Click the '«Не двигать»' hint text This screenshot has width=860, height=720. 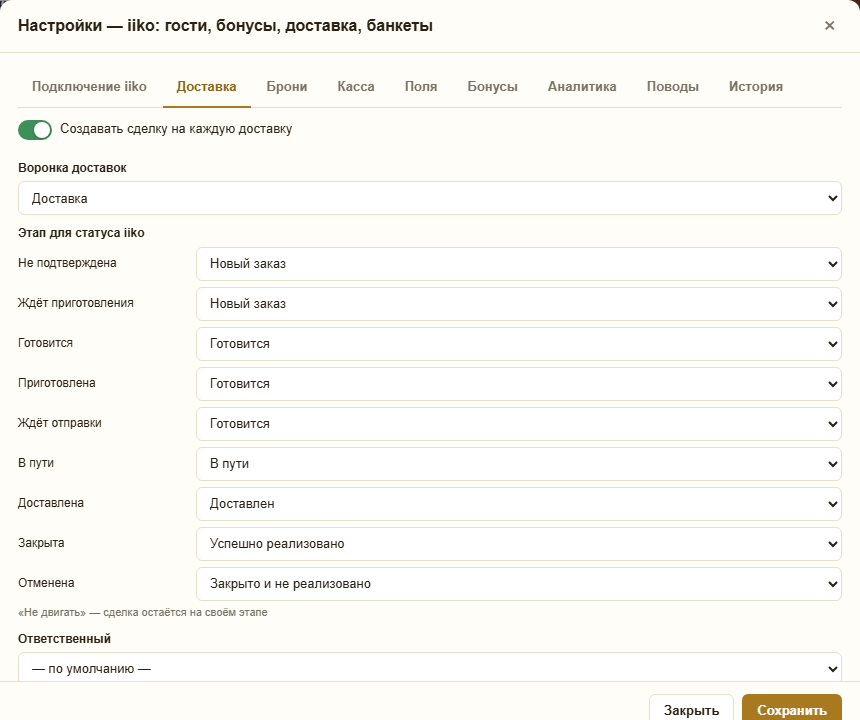143,613
